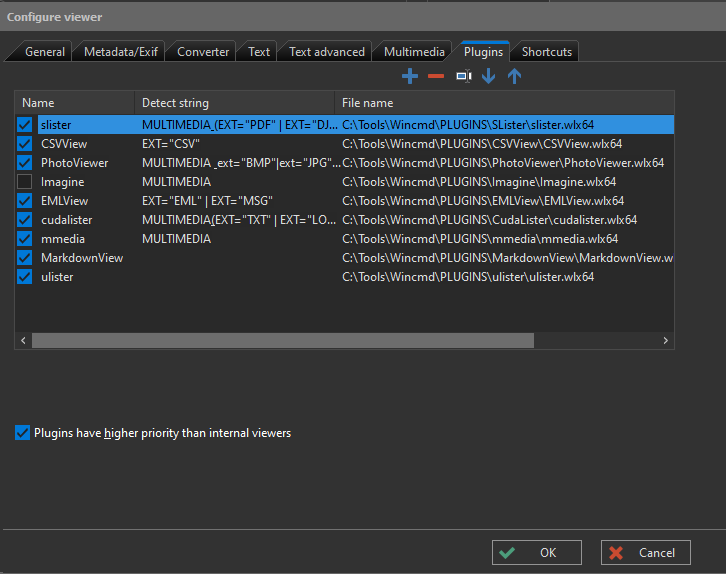Select the Plugins tab
Viewport: 726px width, 574px height.
(483, 51)
